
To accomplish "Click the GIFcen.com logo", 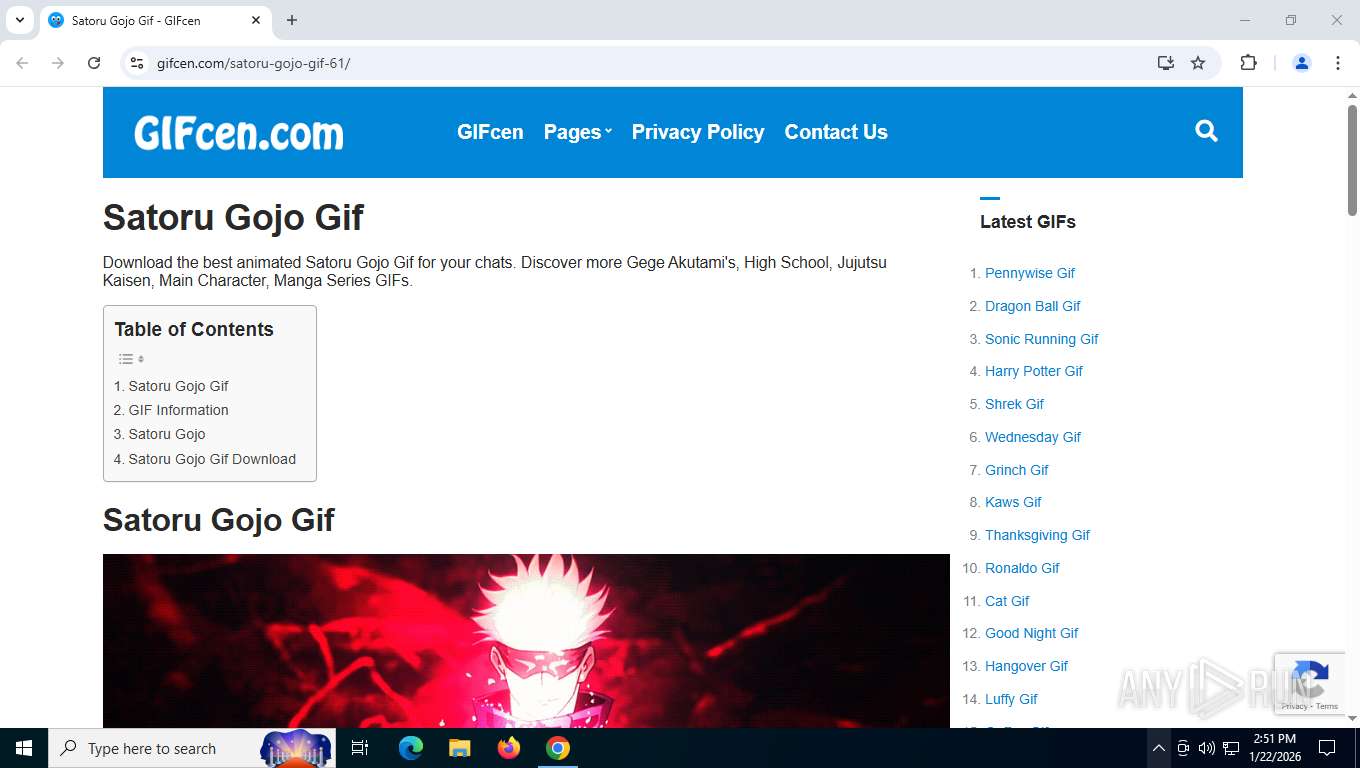I will tap(239, 133).
